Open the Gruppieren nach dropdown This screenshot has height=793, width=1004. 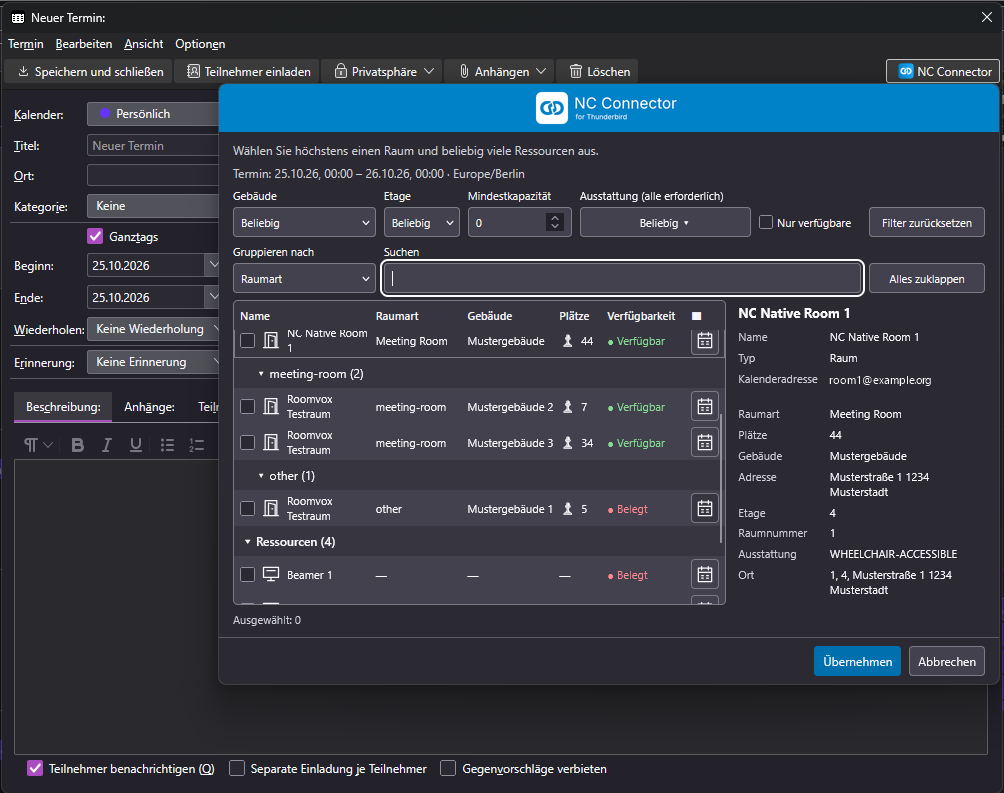(x=304, y=279)
